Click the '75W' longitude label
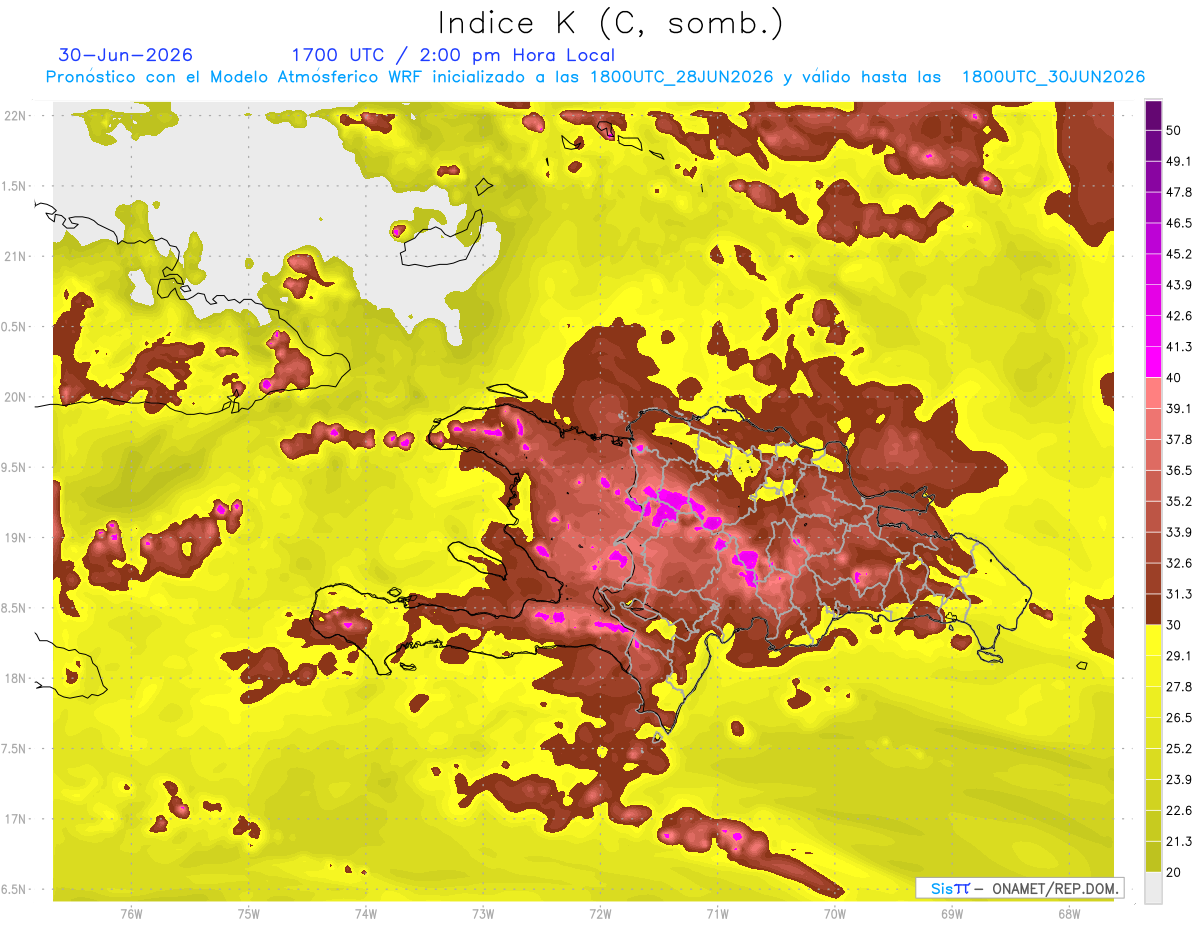This screenshot has height=927, width=1200. pos(249,913)
